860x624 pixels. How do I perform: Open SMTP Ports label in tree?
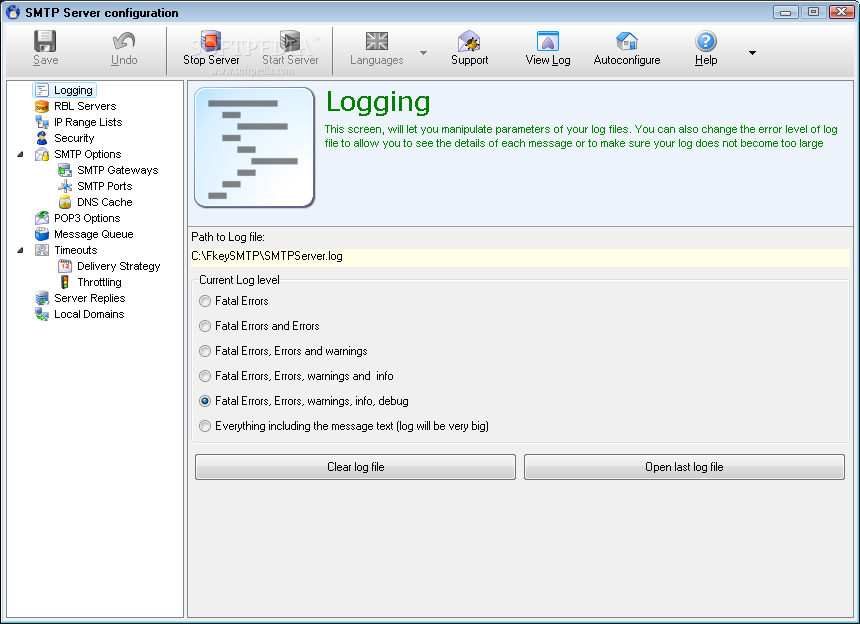coord(104,186)
